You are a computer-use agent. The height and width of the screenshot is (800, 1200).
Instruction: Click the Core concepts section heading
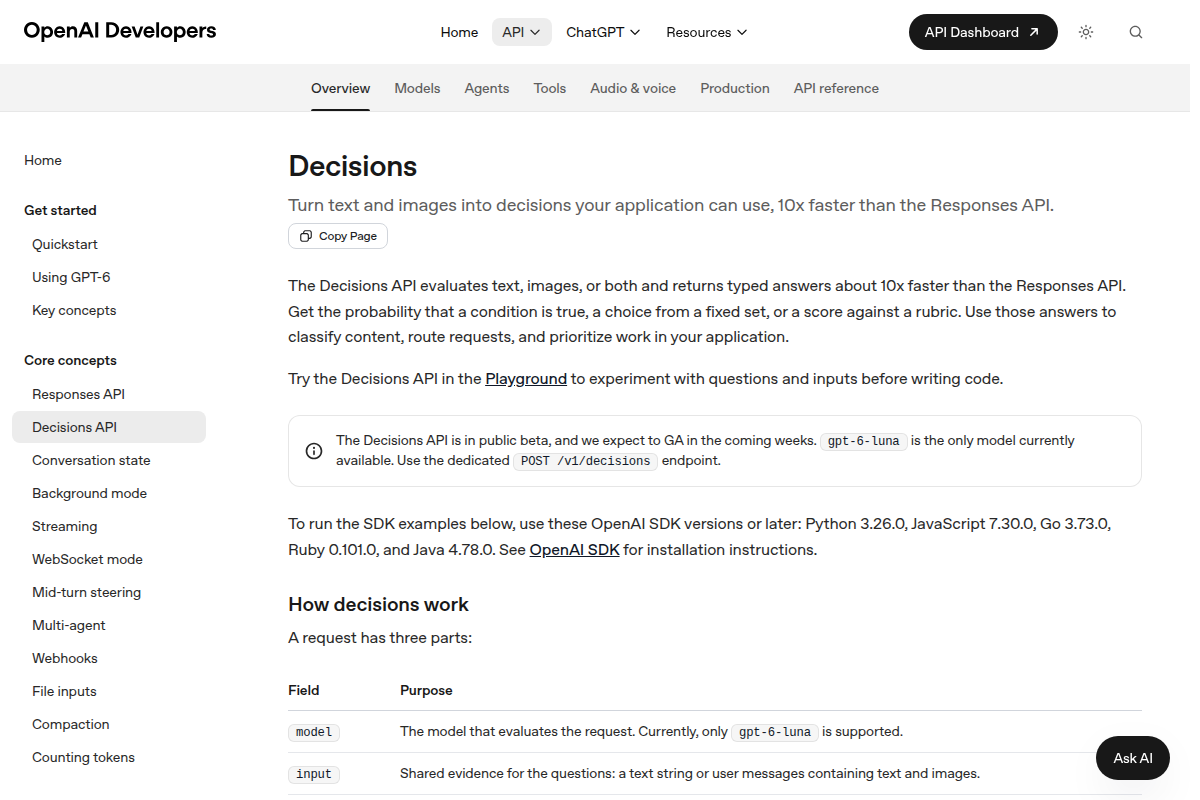70,360
